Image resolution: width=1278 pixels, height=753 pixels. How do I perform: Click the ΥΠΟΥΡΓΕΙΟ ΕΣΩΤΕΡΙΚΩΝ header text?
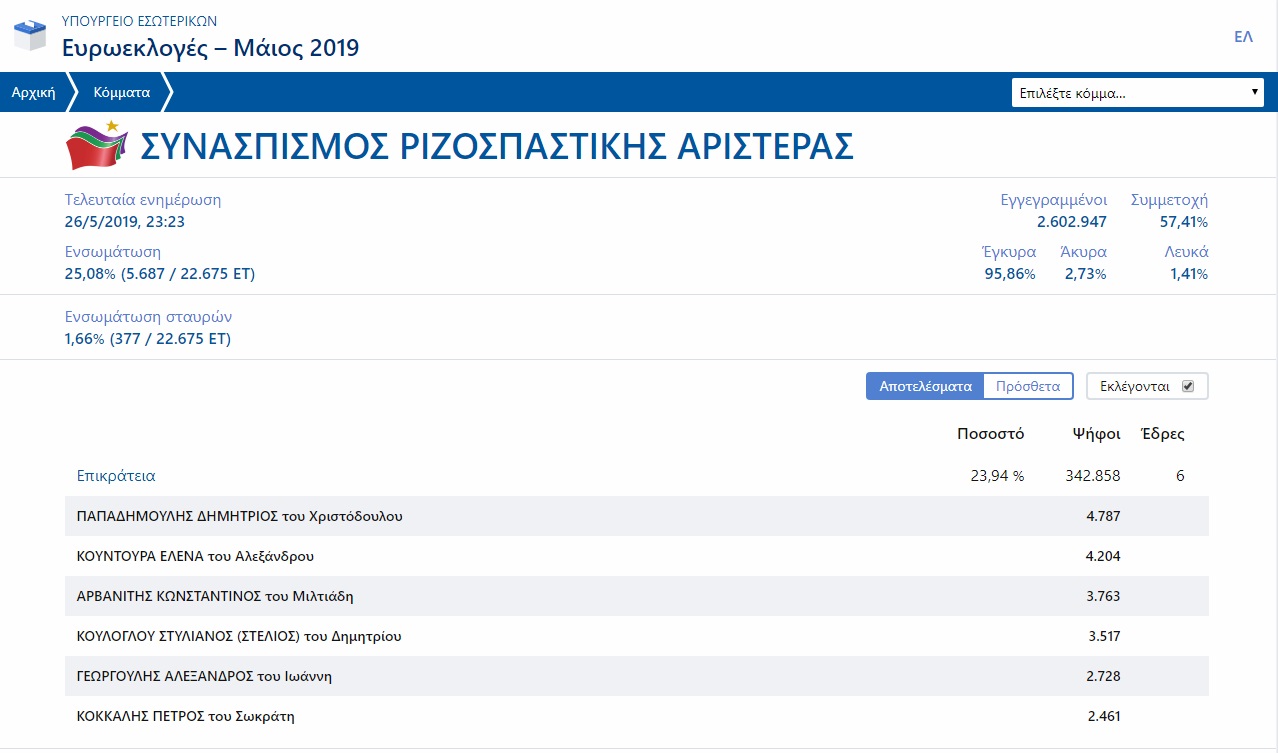tap(139, 20)
